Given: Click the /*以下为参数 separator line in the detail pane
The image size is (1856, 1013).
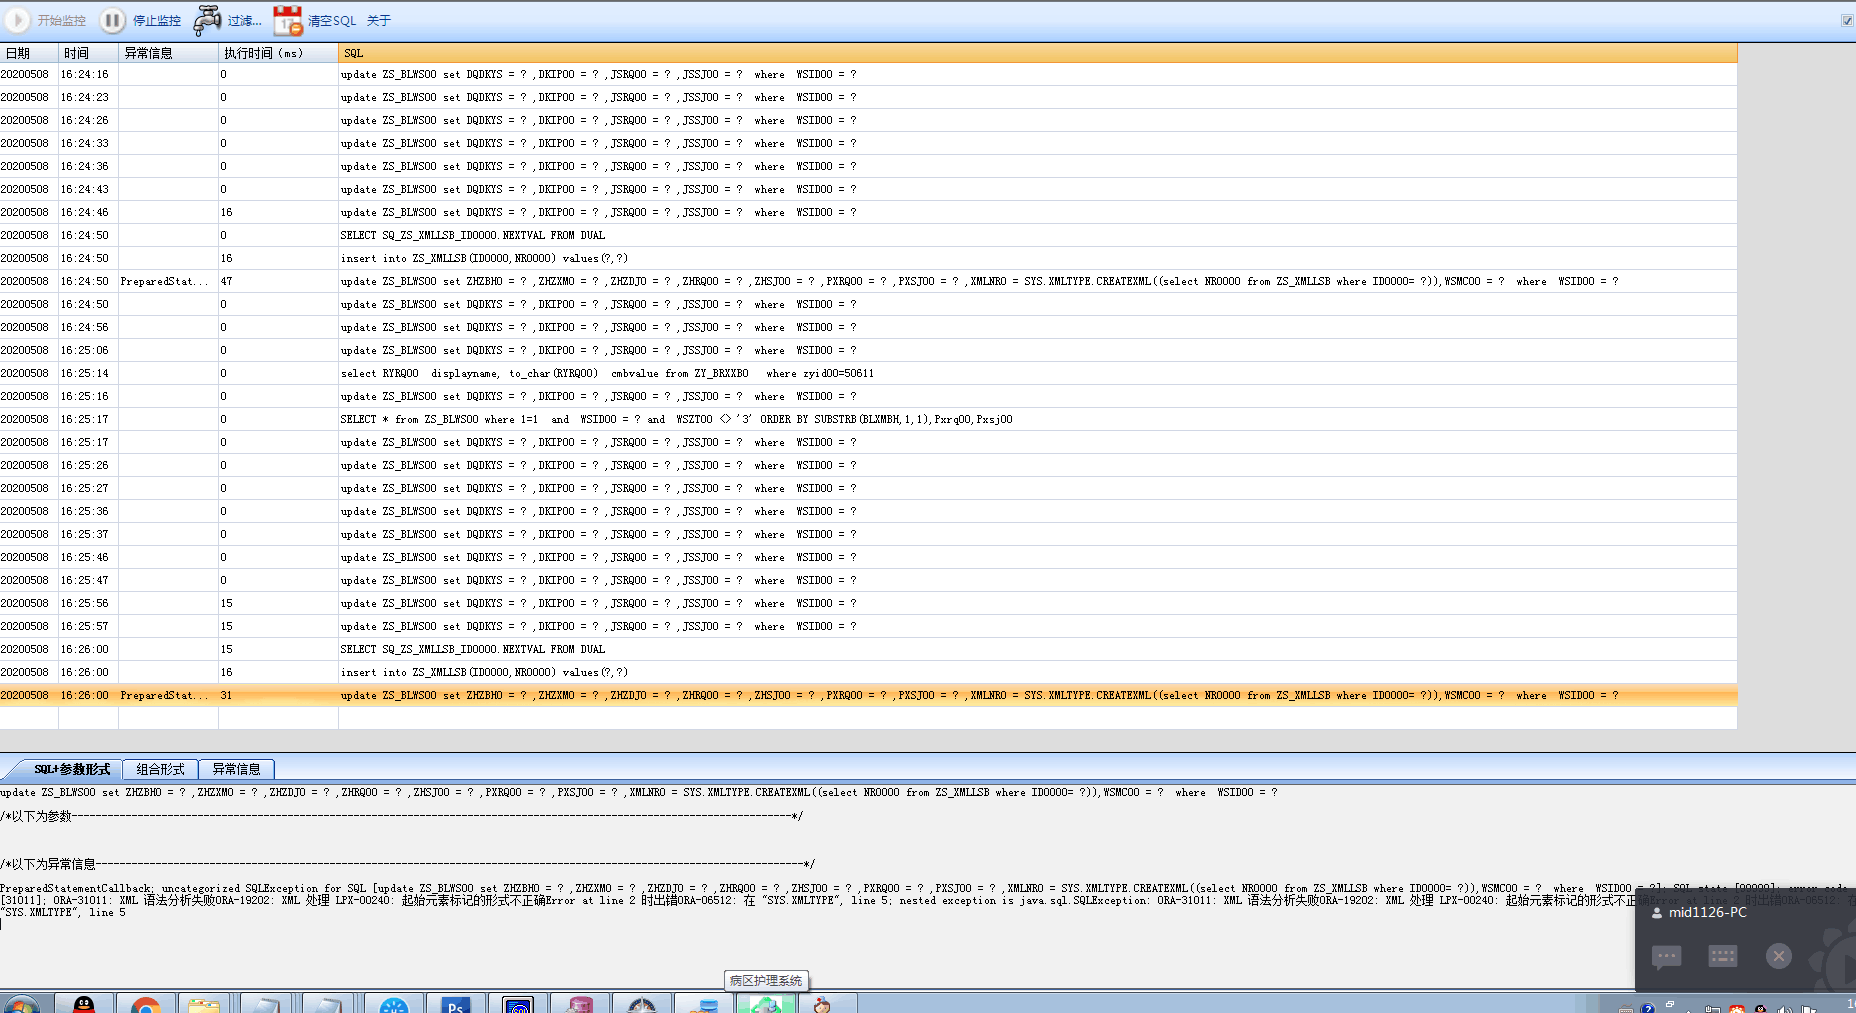Looking at the screenshot, I should click(401, 816).
